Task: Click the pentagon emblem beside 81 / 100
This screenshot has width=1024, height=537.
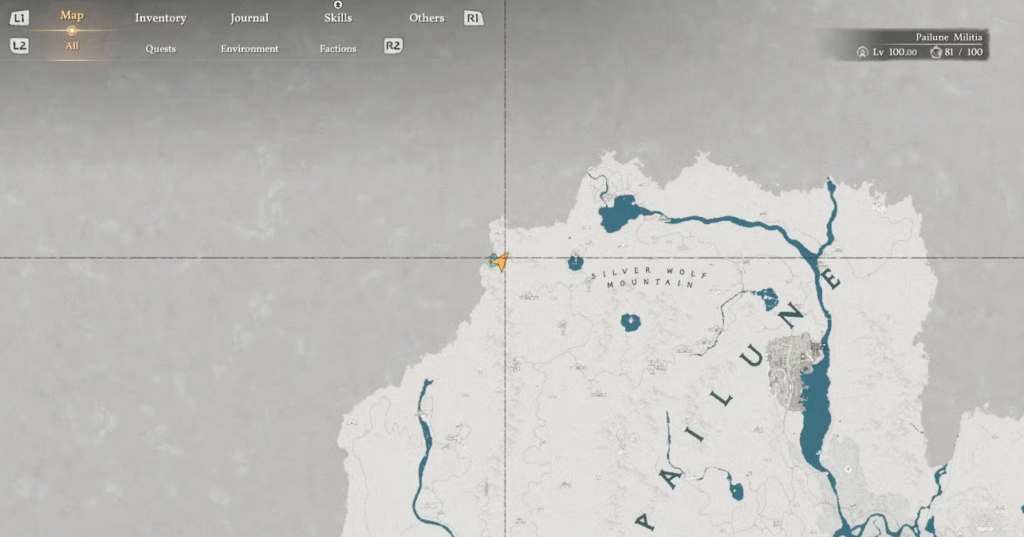Action: coord(935,52)
